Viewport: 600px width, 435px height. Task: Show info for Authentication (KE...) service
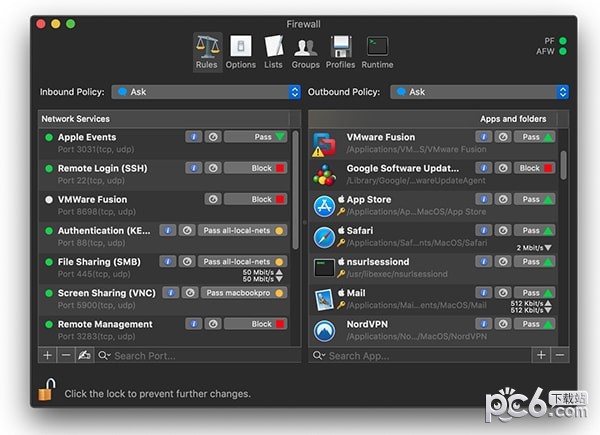coord(168,230)
